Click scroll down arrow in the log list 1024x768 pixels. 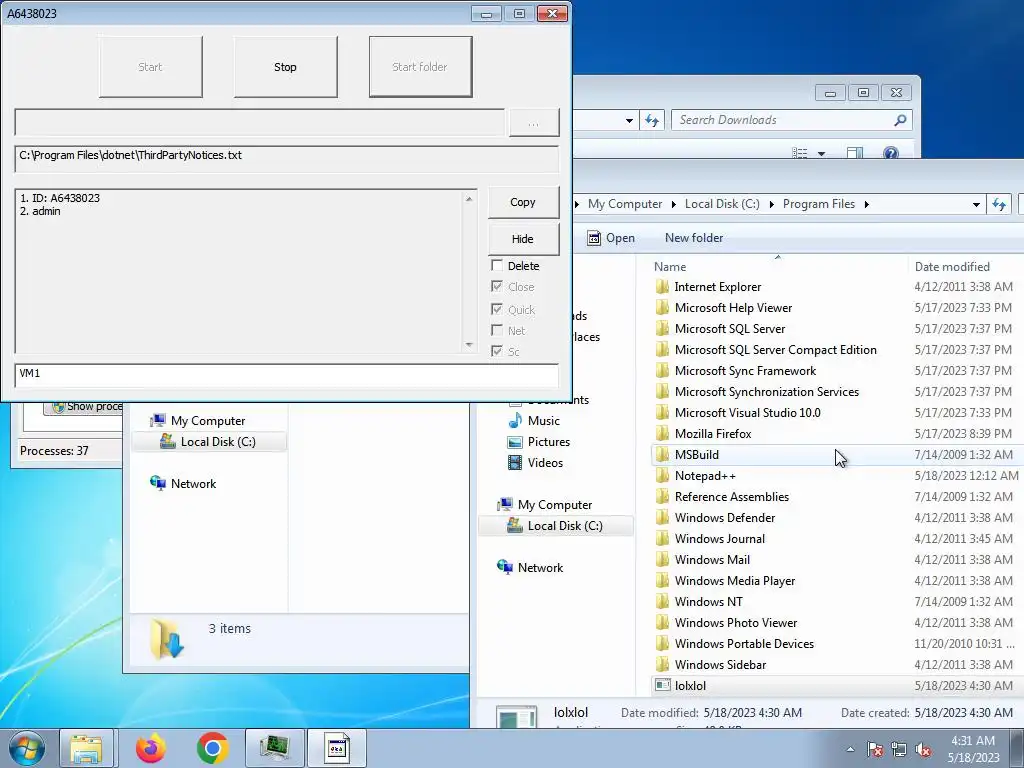(x=469, y=344)
